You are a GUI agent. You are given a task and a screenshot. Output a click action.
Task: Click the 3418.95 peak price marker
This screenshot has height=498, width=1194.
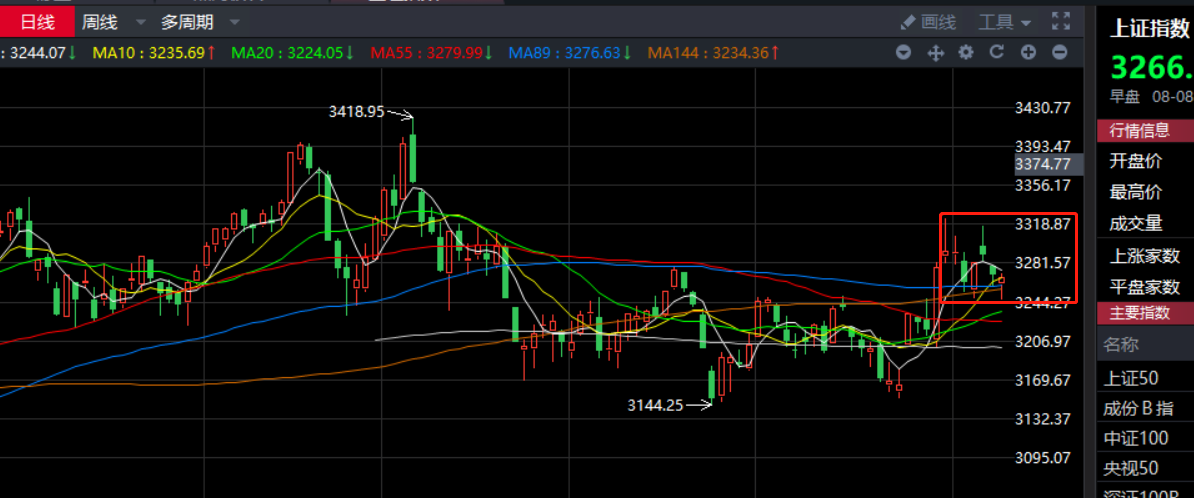coord(357,112)
